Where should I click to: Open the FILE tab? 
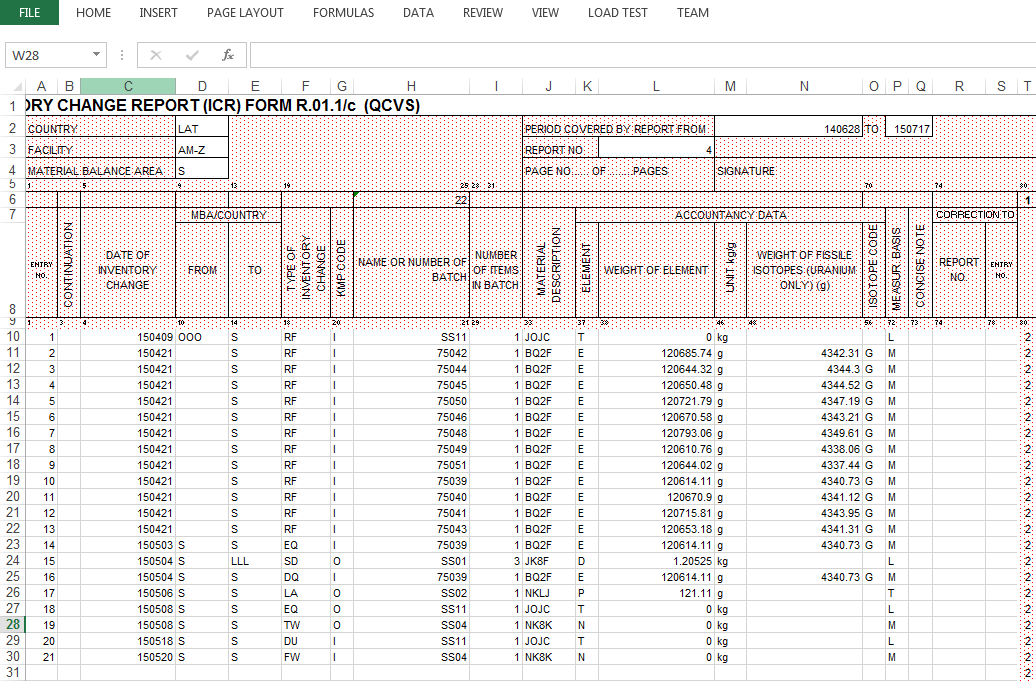(30, 13)
